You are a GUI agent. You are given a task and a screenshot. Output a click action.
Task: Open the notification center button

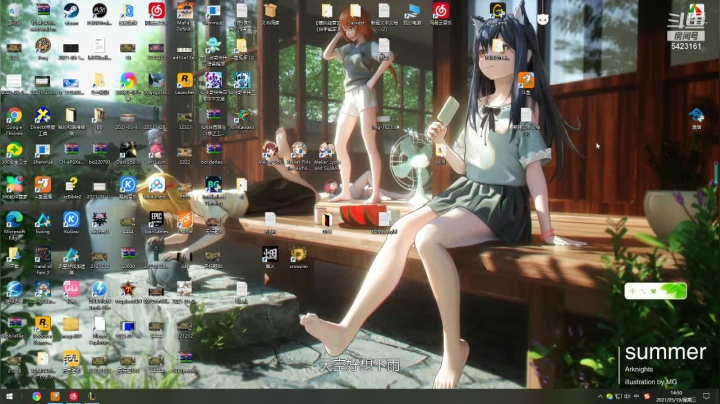coord(707,396)
